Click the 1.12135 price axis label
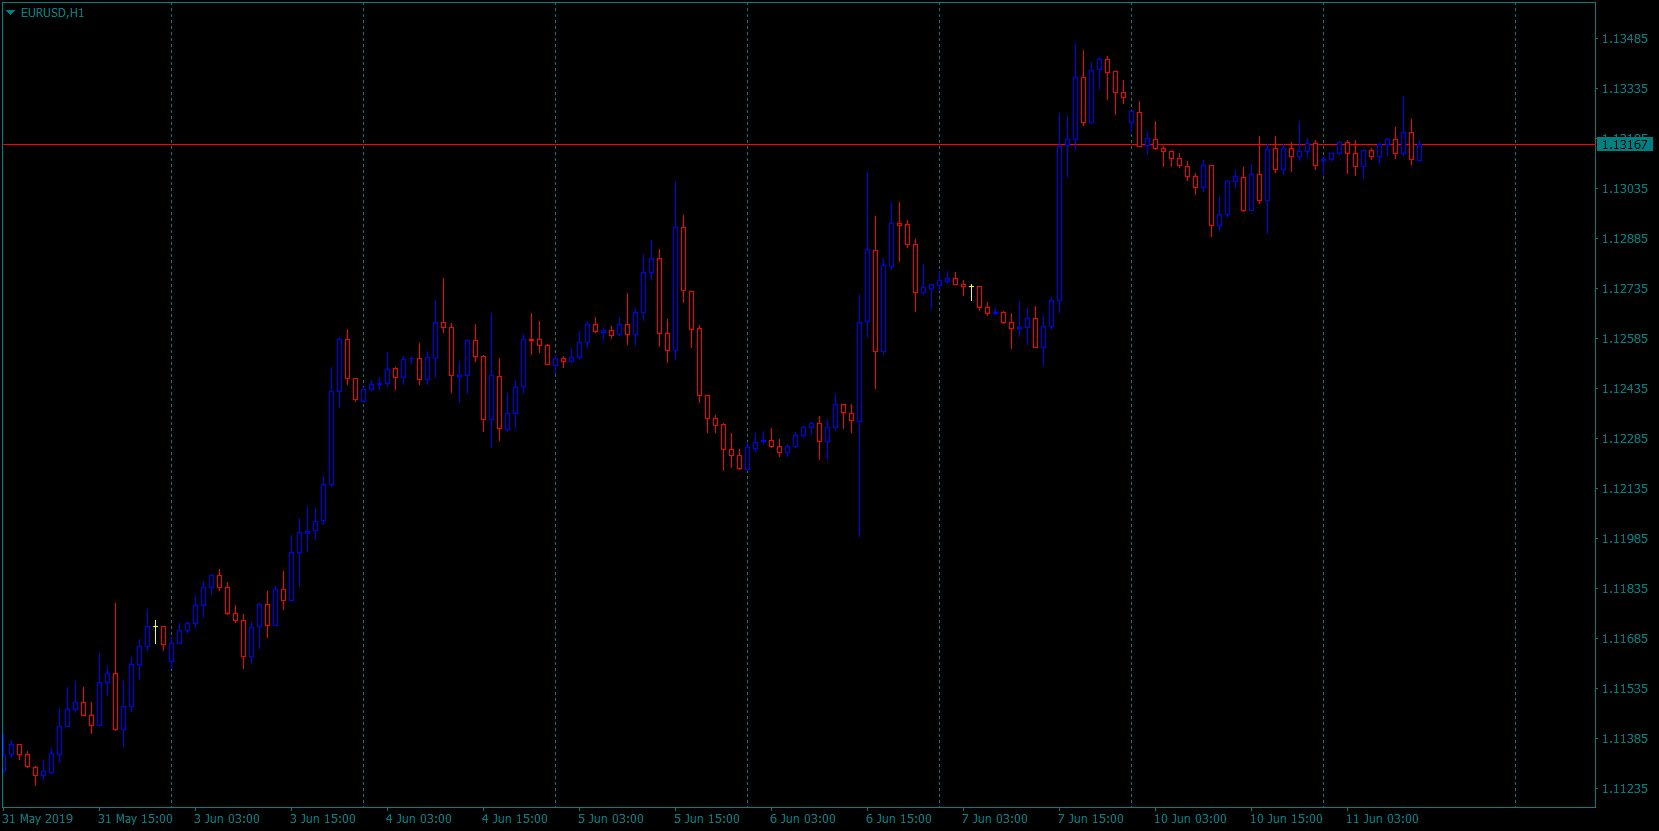Image resolution: width=1659 pixels, height=831 pixels. click(x=1625, y=489)
